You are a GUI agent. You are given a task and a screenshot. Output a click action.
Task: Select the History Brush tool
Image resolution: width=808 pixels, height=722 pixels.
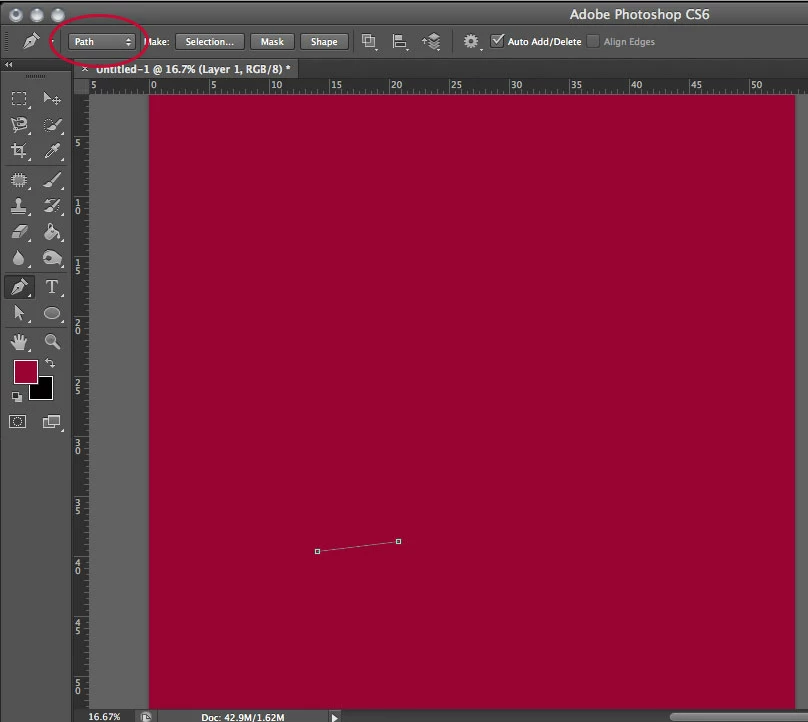coord(52,206)
